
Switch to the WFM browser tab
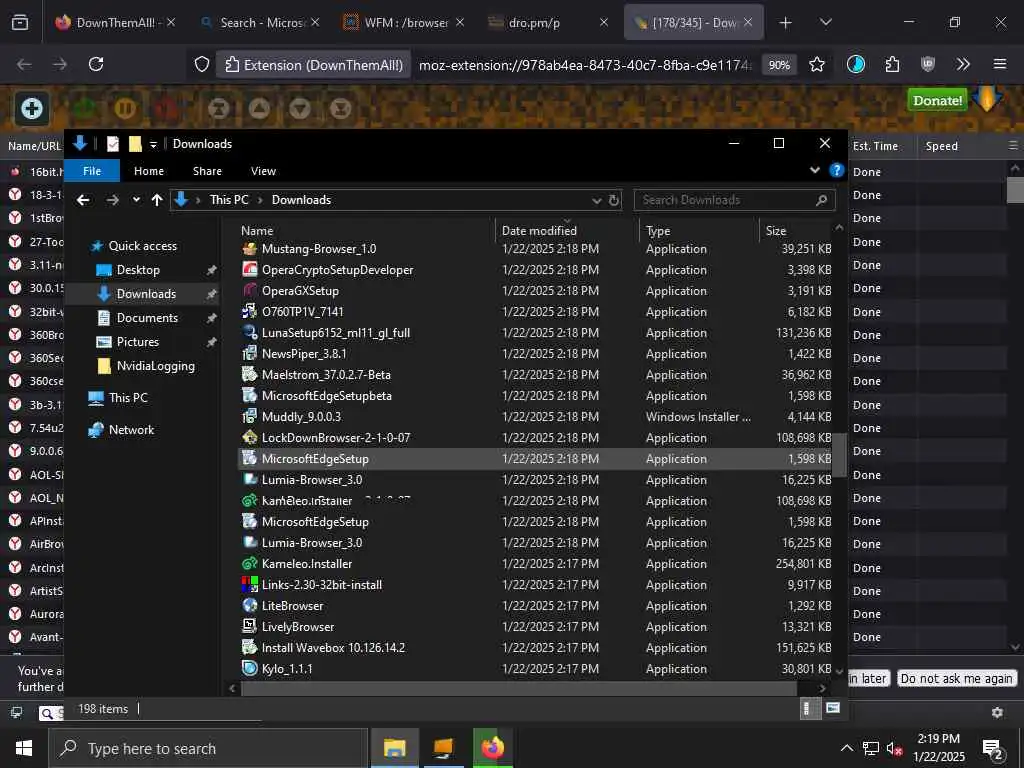tap(405, 23)
